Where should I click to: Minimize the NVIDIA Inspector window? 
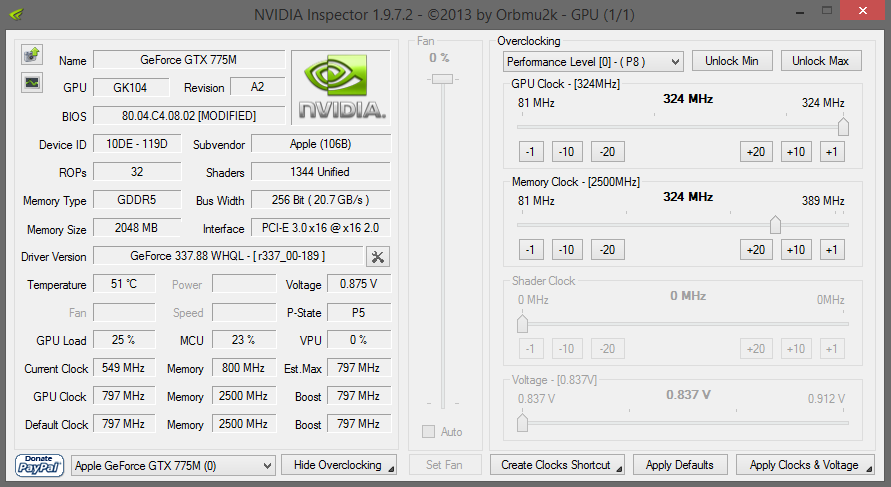800,11
